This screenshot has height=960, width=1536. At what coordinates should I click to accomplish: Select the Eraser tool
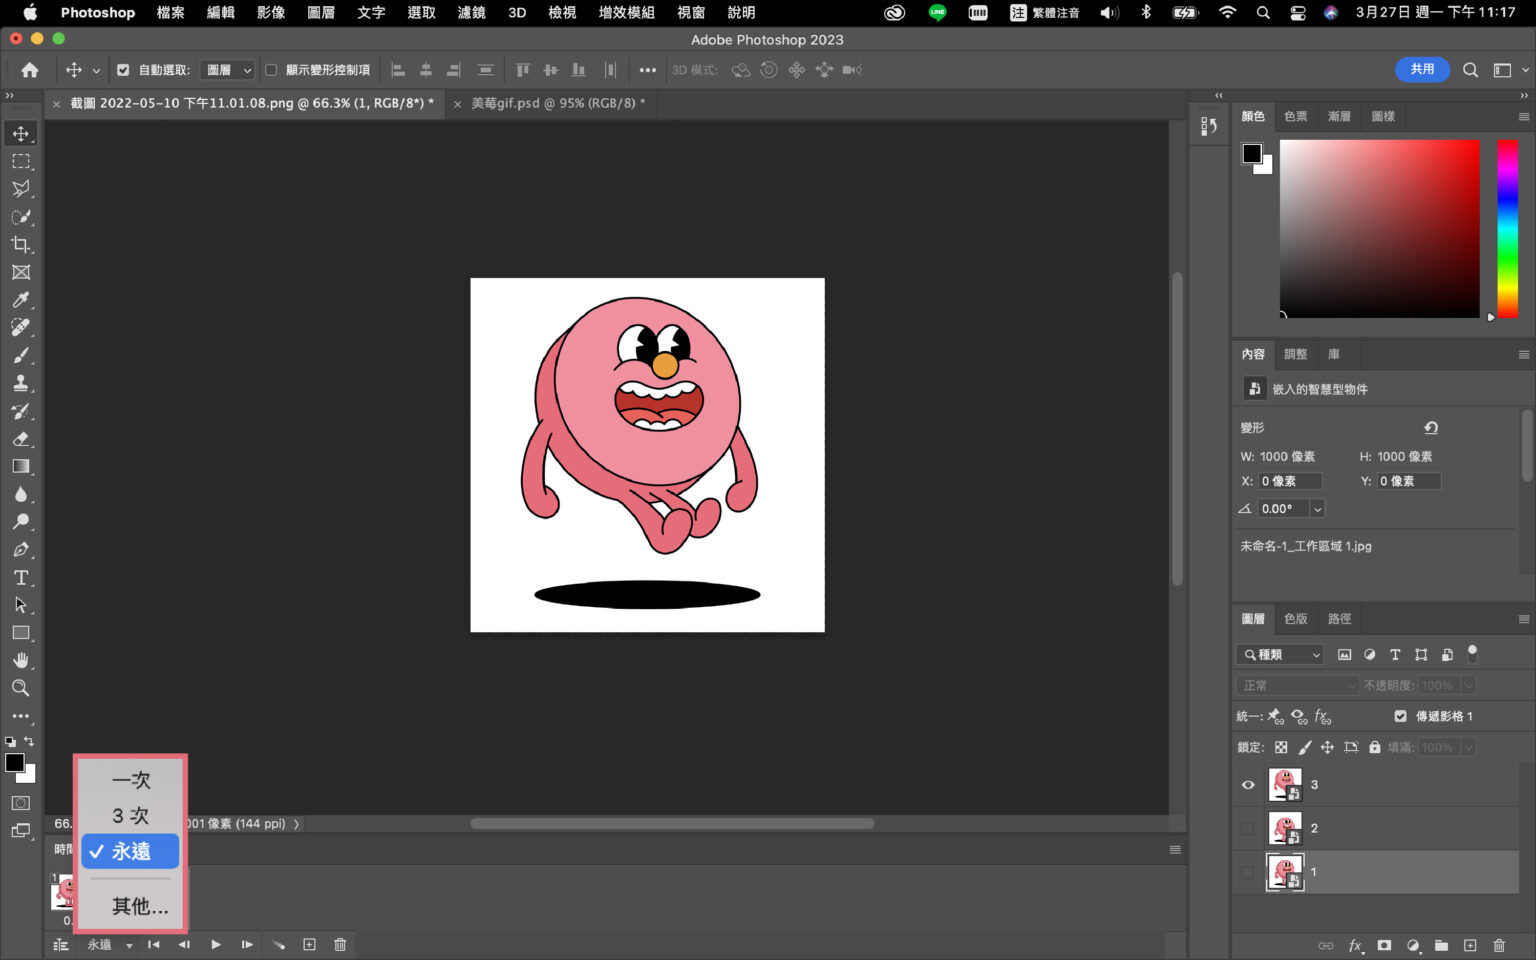[x=21, y=439]
